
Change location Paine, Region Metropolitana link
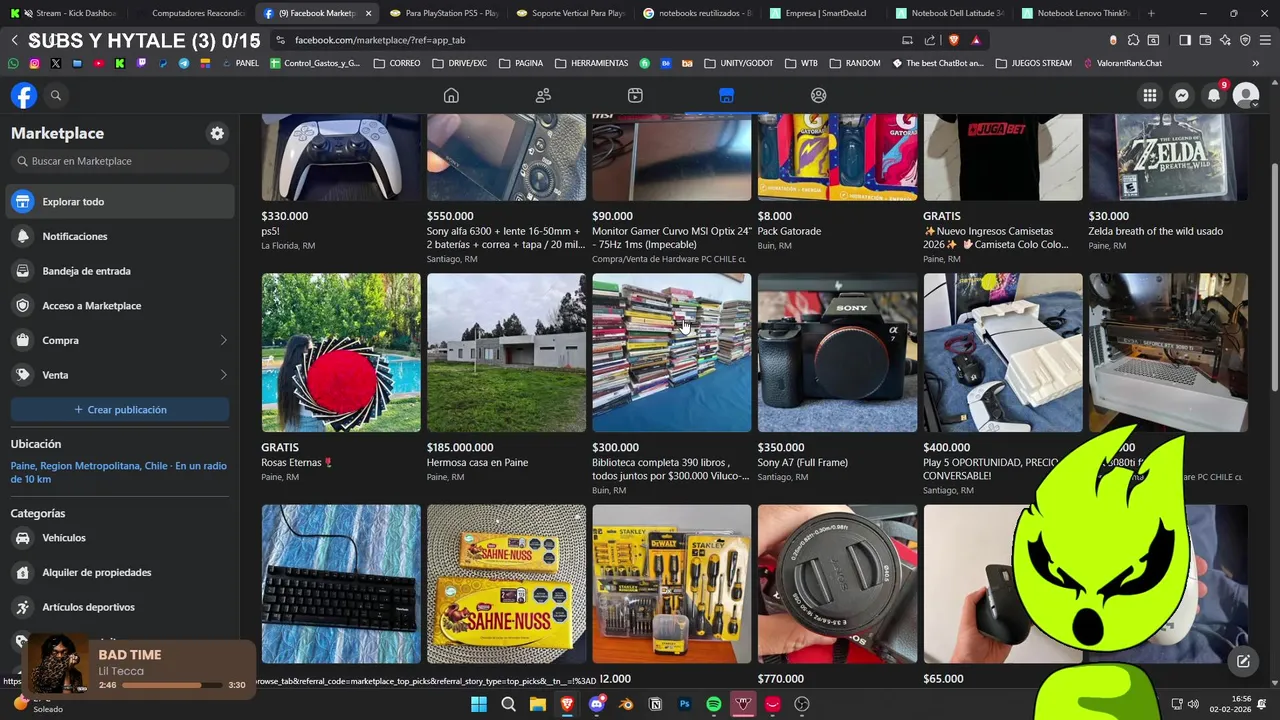118,472
